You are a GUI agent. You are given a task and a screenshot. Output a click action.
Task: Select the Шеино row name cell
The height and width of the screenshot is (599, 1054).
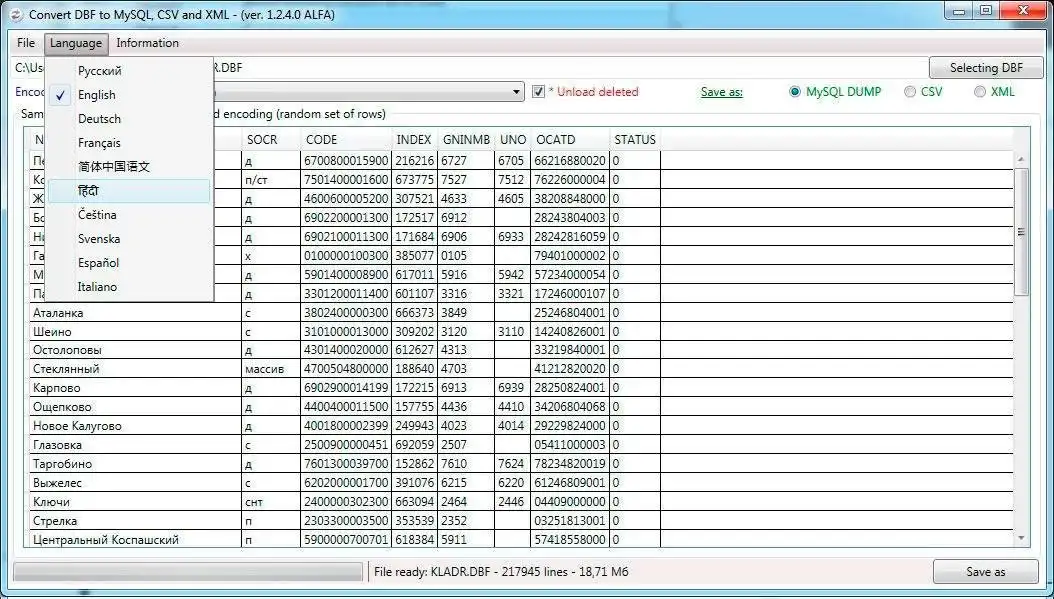click(135, 331)
